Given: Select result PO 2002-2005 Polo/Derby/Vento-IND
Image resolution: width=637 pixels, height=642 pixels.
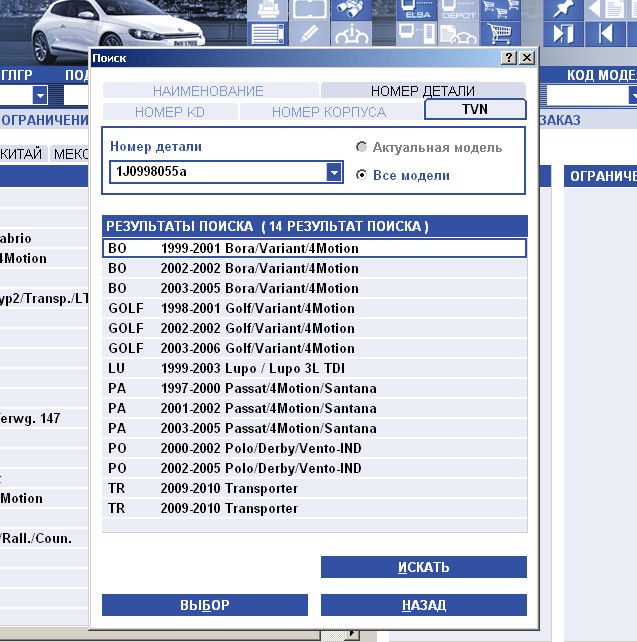Looking at the screenshot, I should tap(314, 468).
